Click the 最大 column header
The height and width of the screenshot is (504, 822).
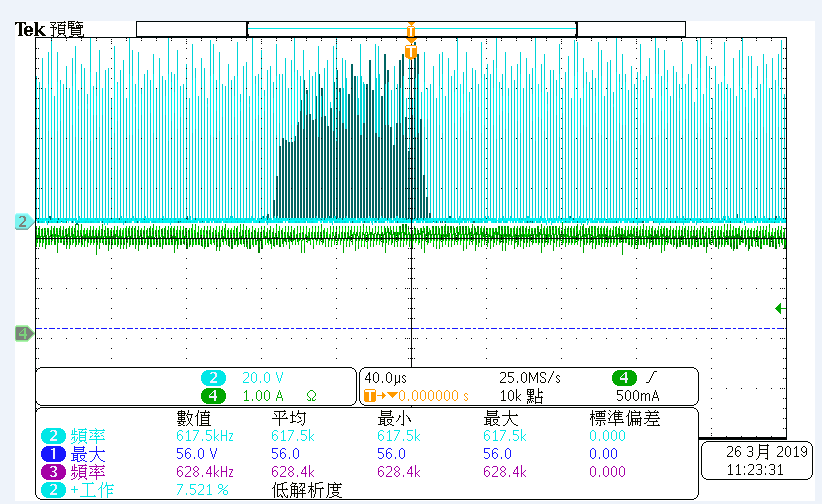[x=501, y=419]
